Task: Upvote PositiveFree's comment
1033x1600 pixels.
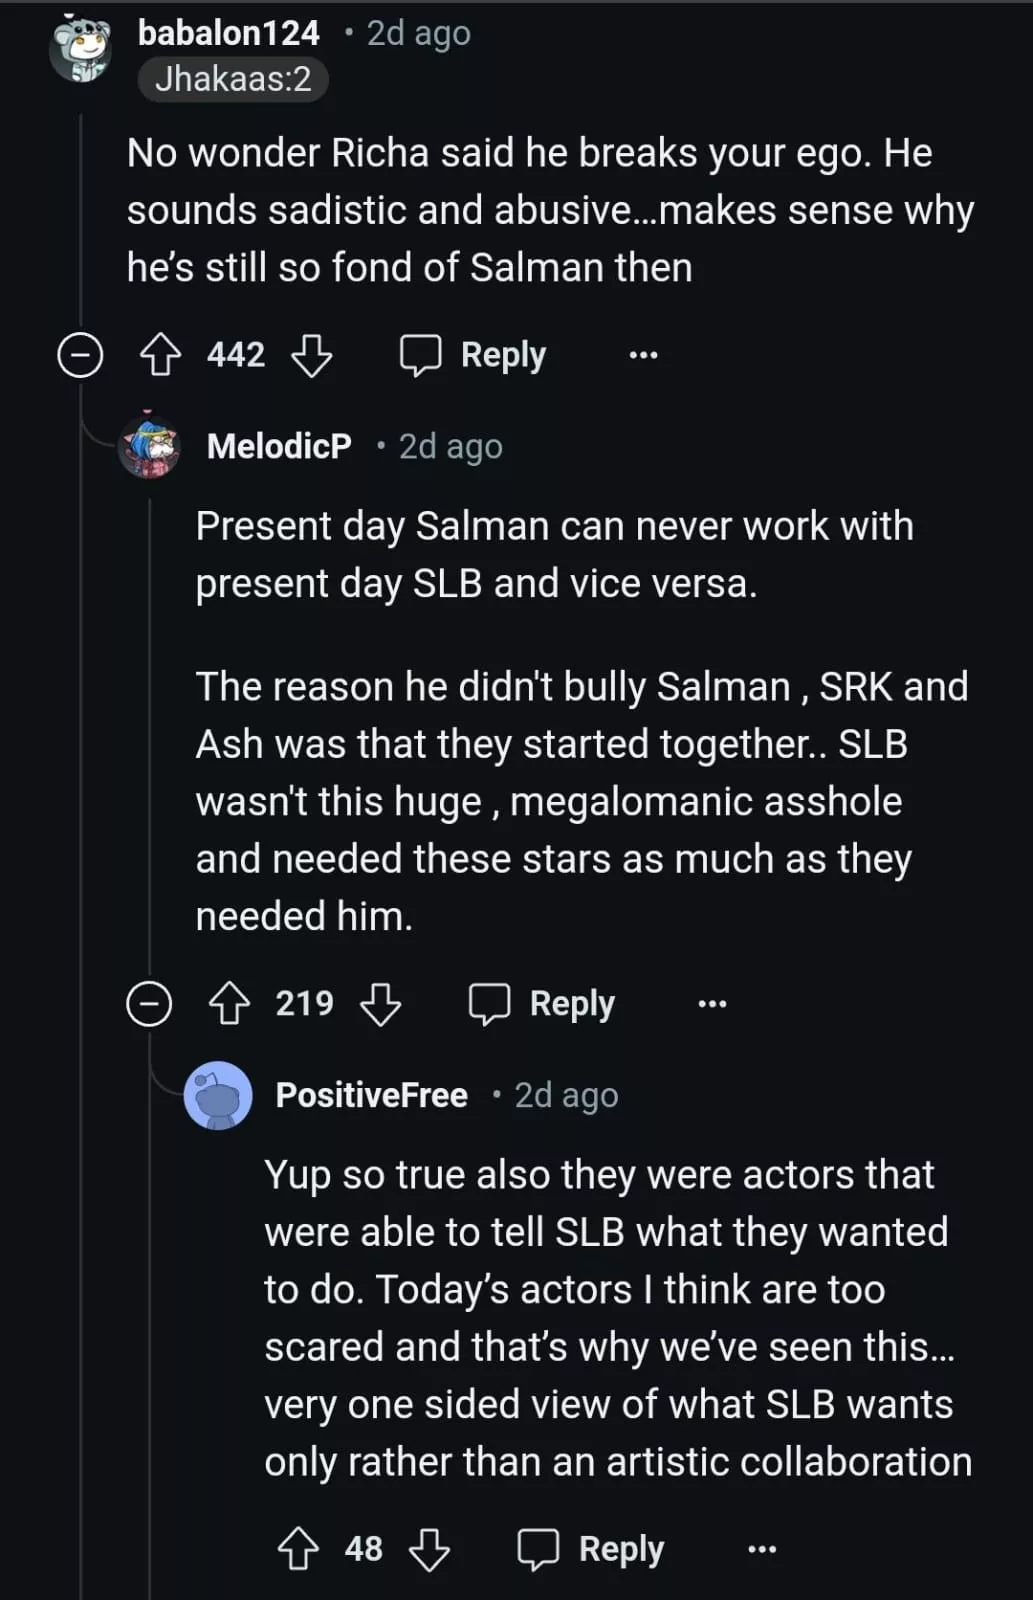Action: click(x=298, y=1549)
